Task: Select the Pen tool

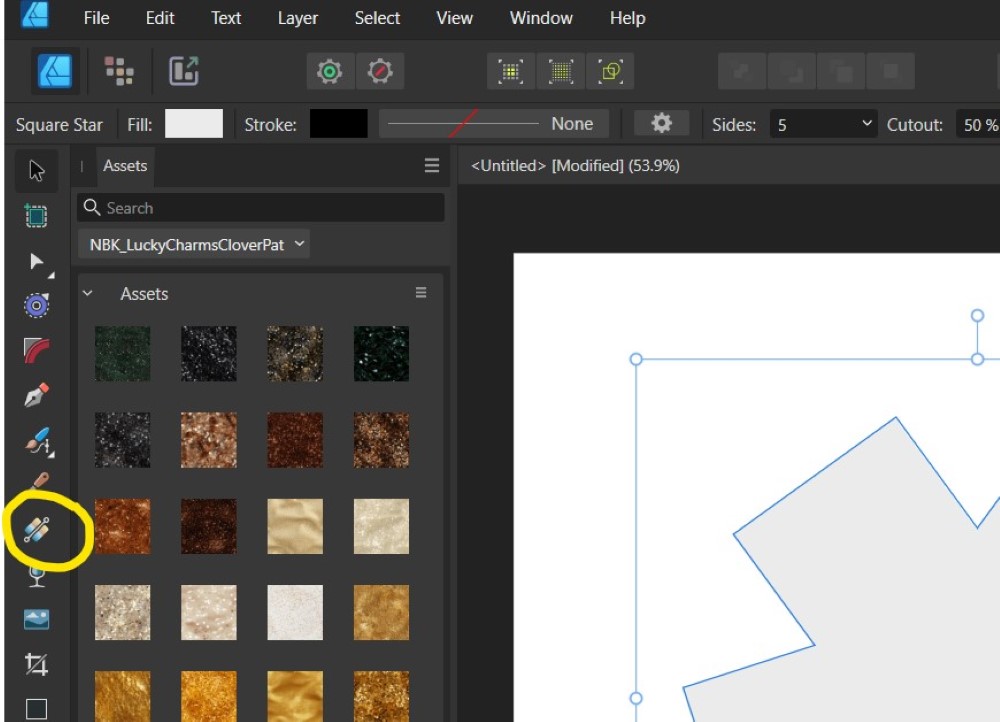Action: [36, 395]
